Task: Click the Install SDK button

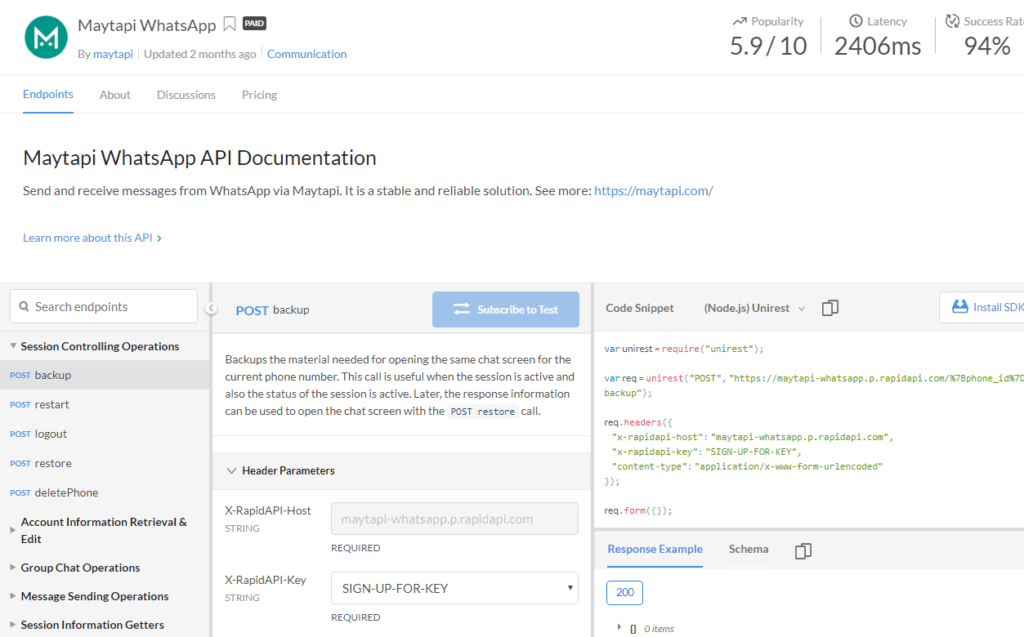Action: point(983,307)
